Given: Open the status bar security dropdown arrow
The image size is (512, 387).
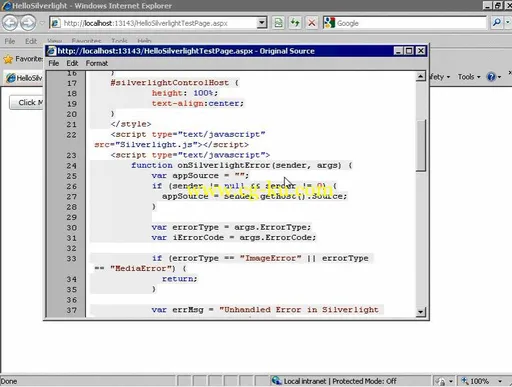Looking at the screenshot, I should 451,381.
